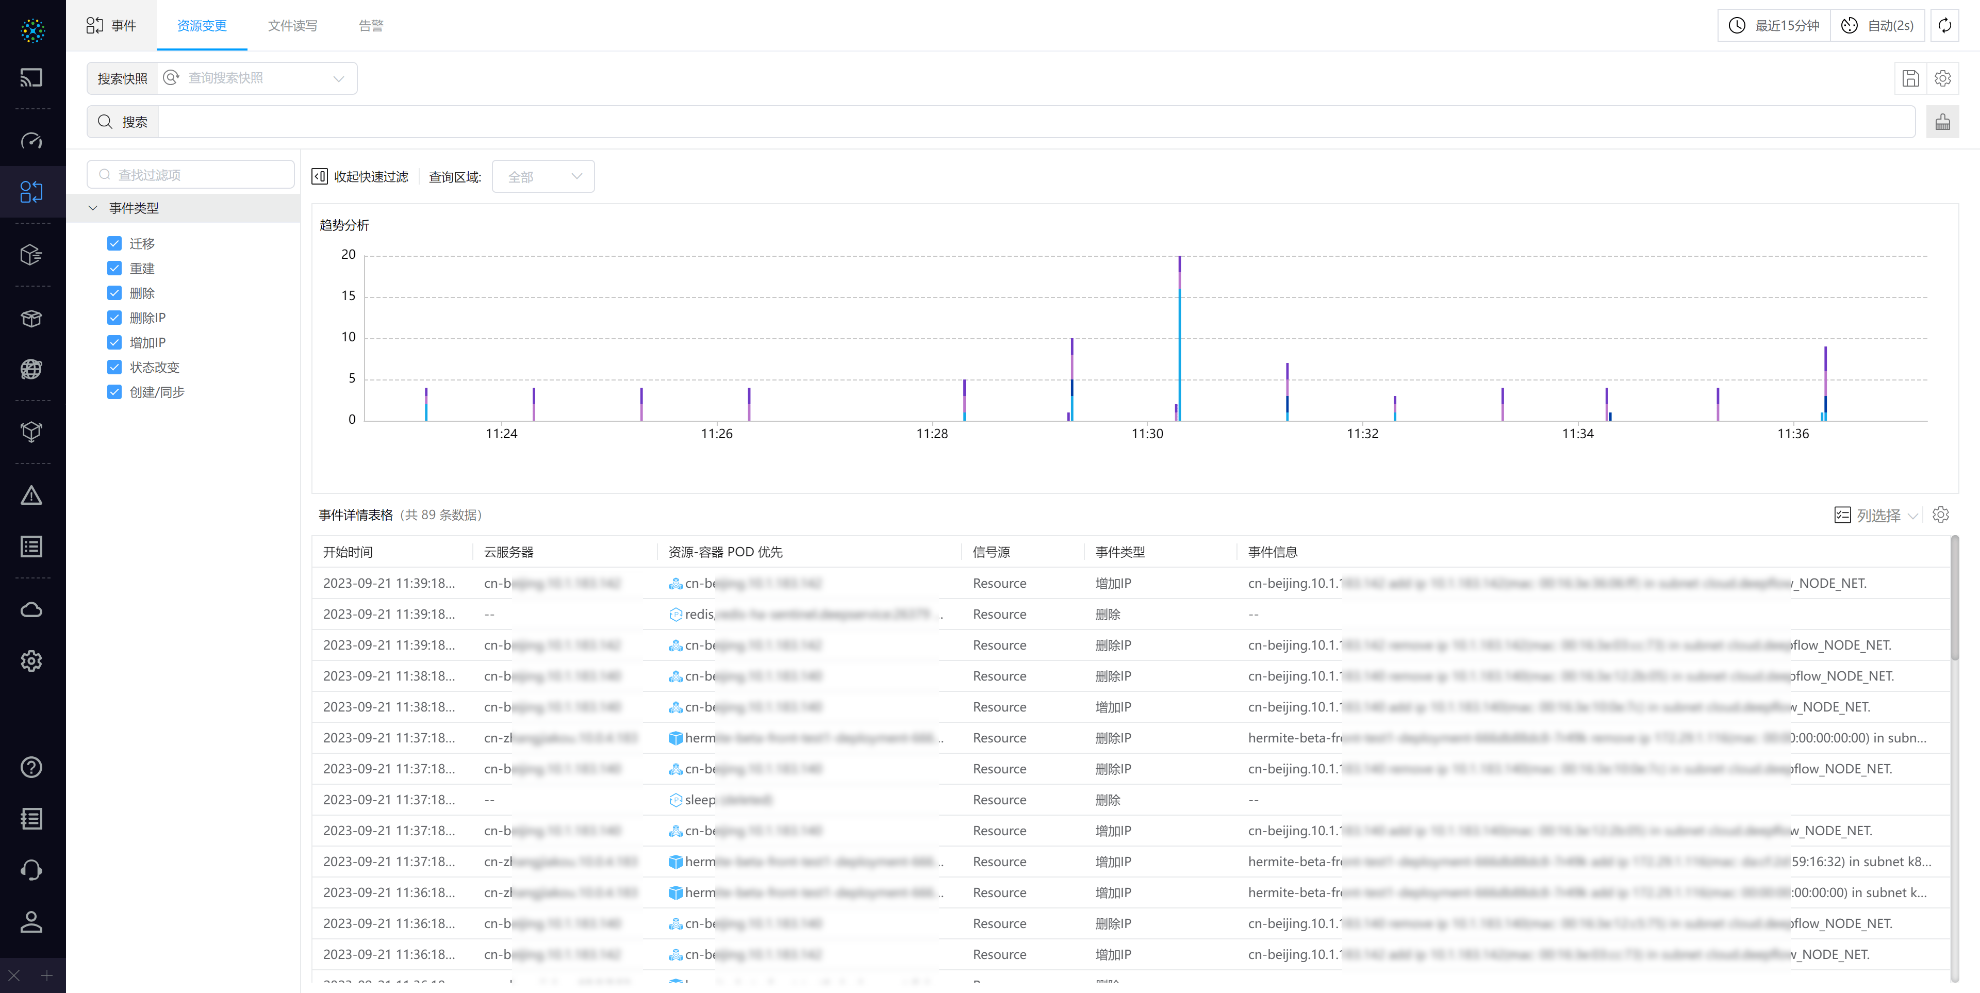
Task: Collapse the 事件类型 filter group
Action: (94, 208)
